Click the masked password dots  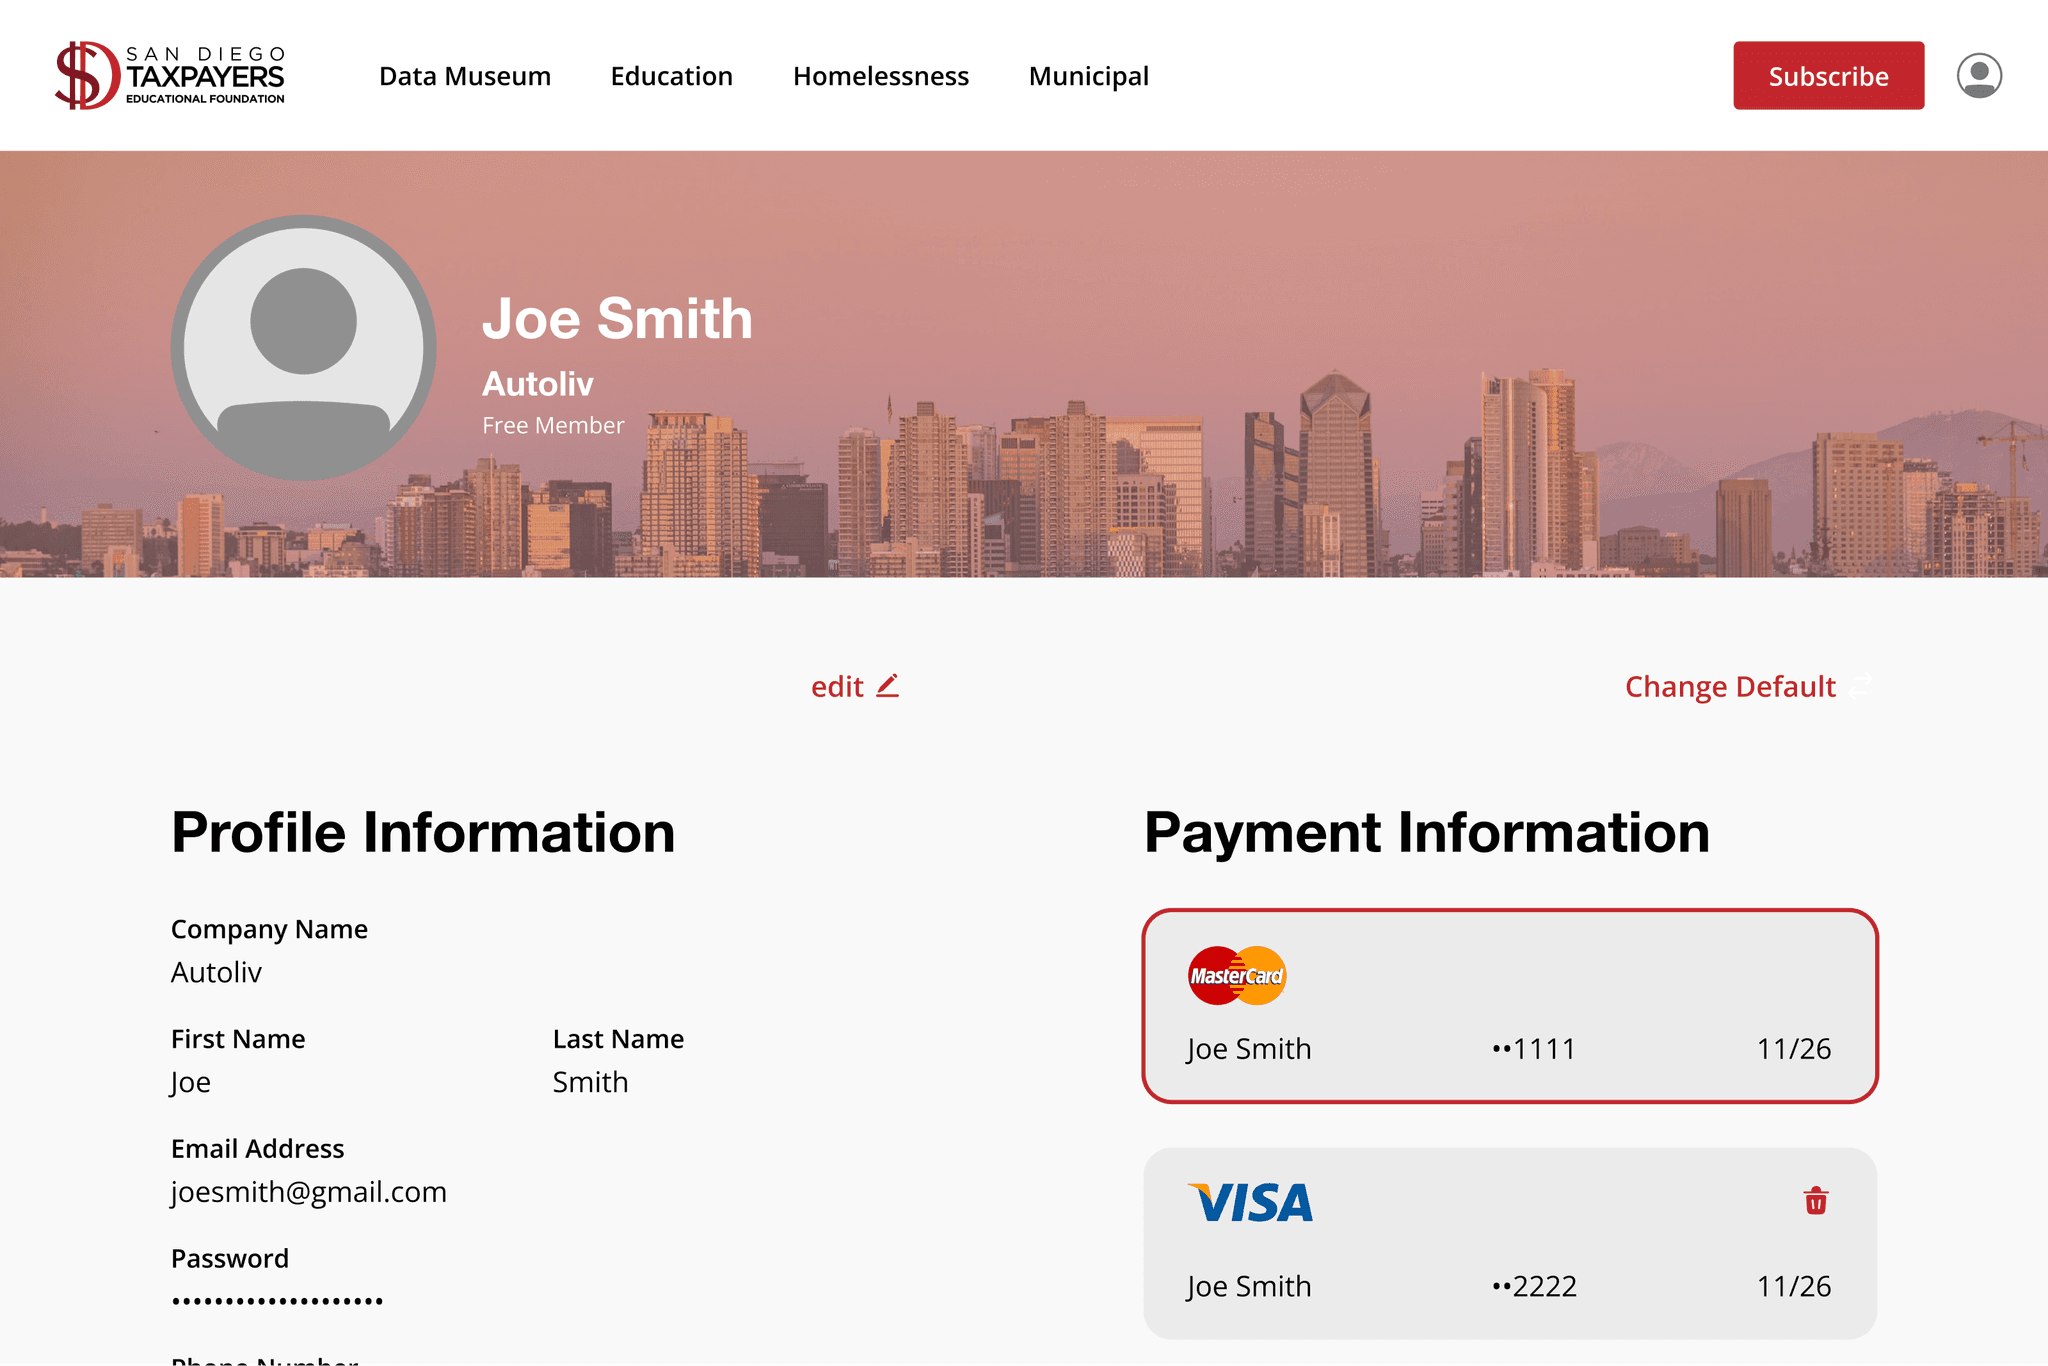(277, 1301)
